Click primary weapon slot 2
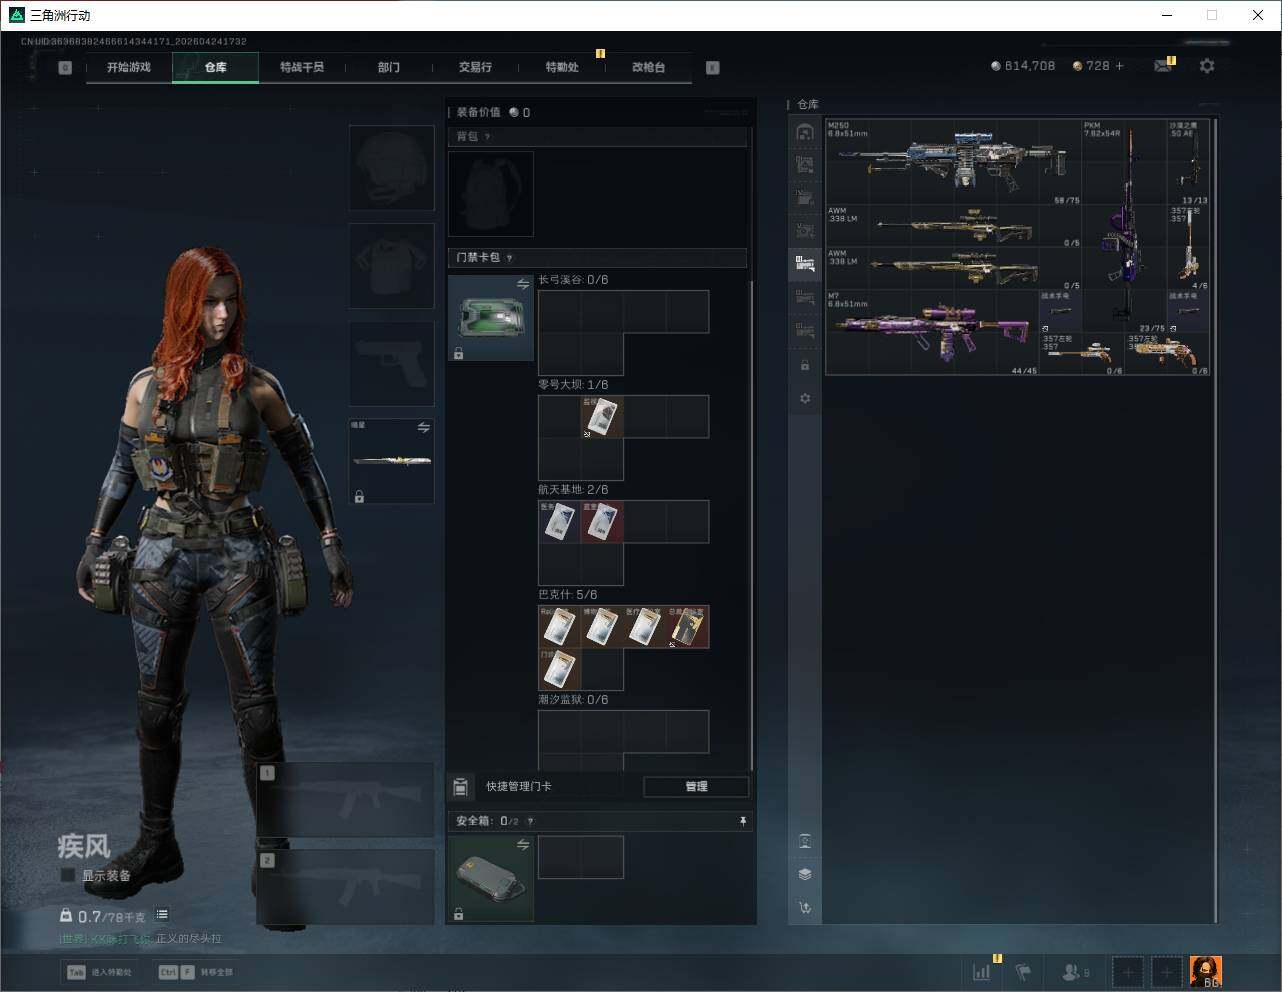Screen dimensions: 1282x992 [x=346, y=887]
